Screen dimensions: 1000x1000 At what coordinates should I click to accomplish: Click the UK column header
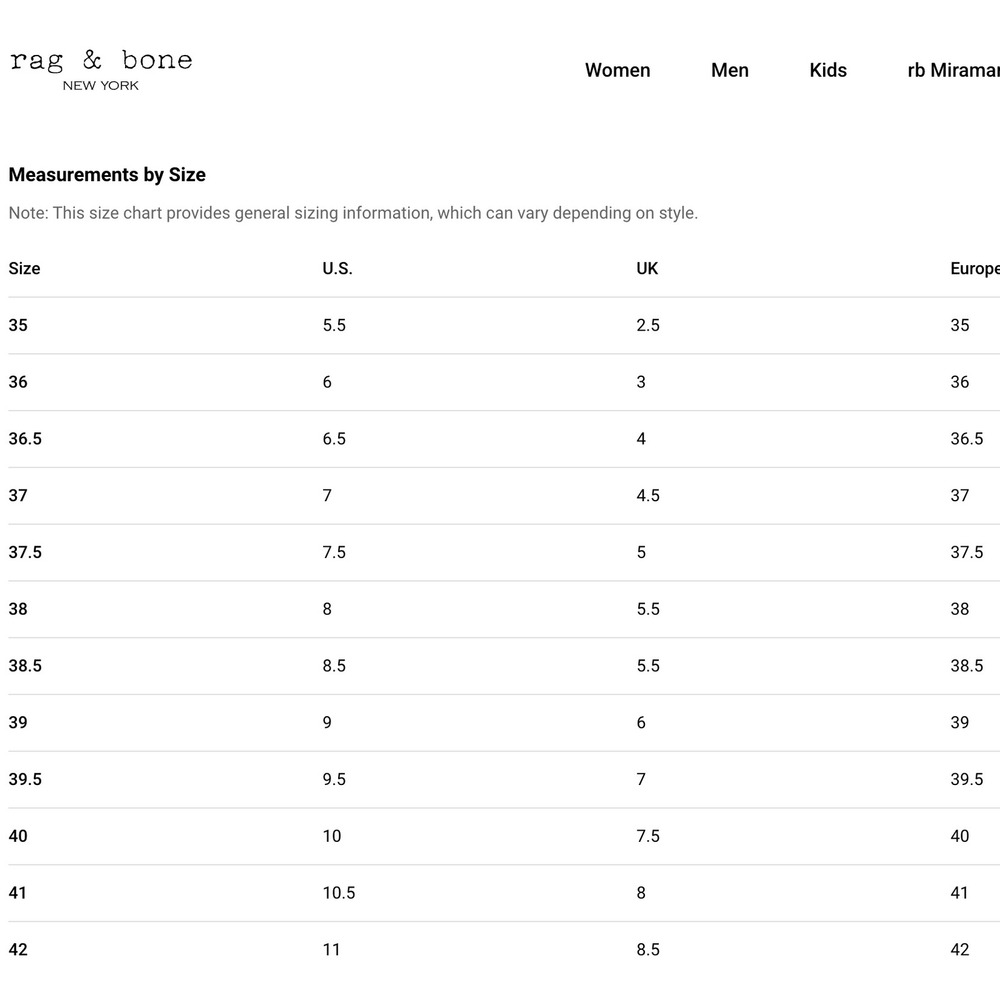(x=647, y=268)
